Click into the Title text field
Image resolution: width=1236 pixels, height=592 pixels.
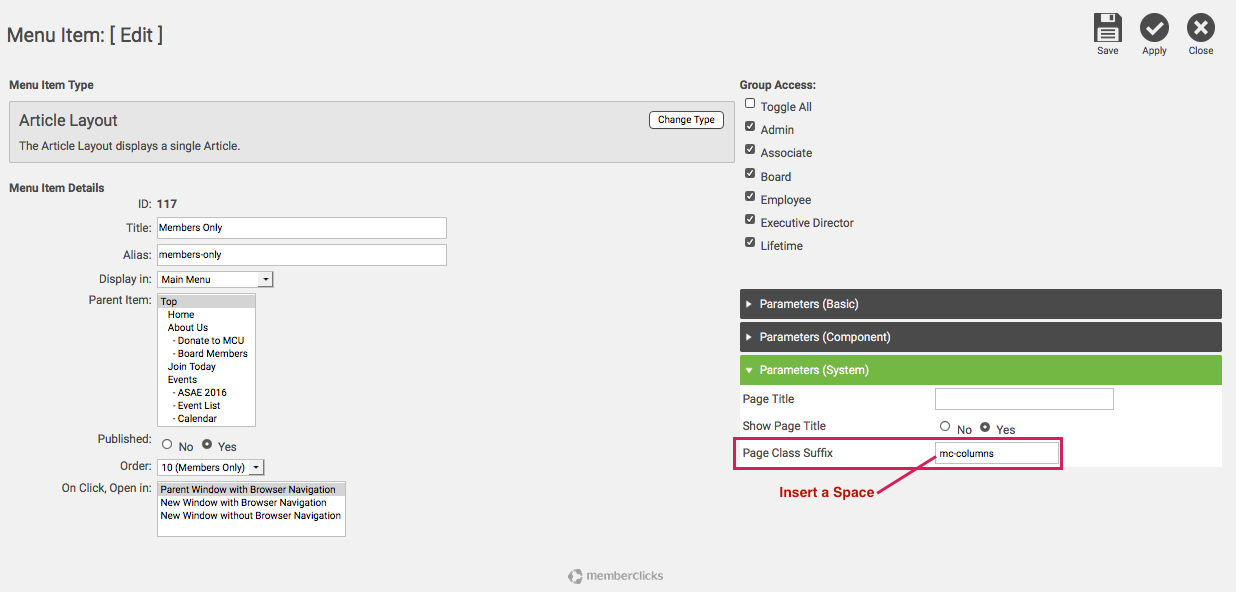[x=301, y=228]
